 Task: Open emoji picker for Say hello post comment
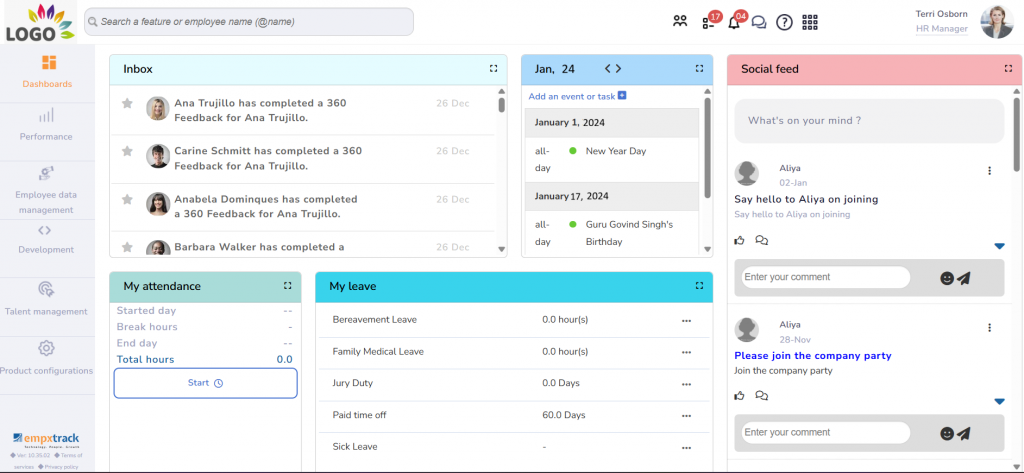pyautogui.click(x=947, y=278)
